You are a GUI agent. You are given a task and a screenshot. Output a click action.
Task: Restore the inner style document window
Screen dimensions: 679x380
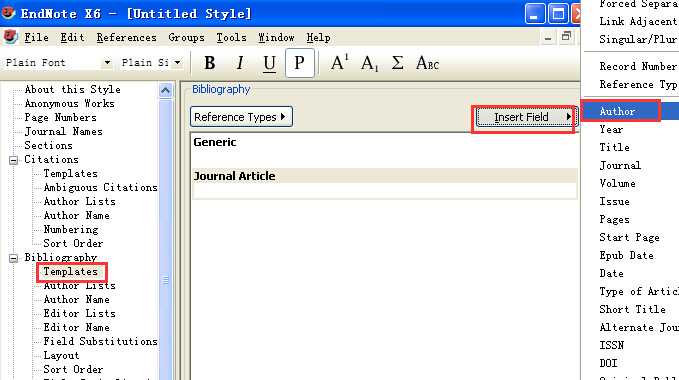[x=566, y=37]
